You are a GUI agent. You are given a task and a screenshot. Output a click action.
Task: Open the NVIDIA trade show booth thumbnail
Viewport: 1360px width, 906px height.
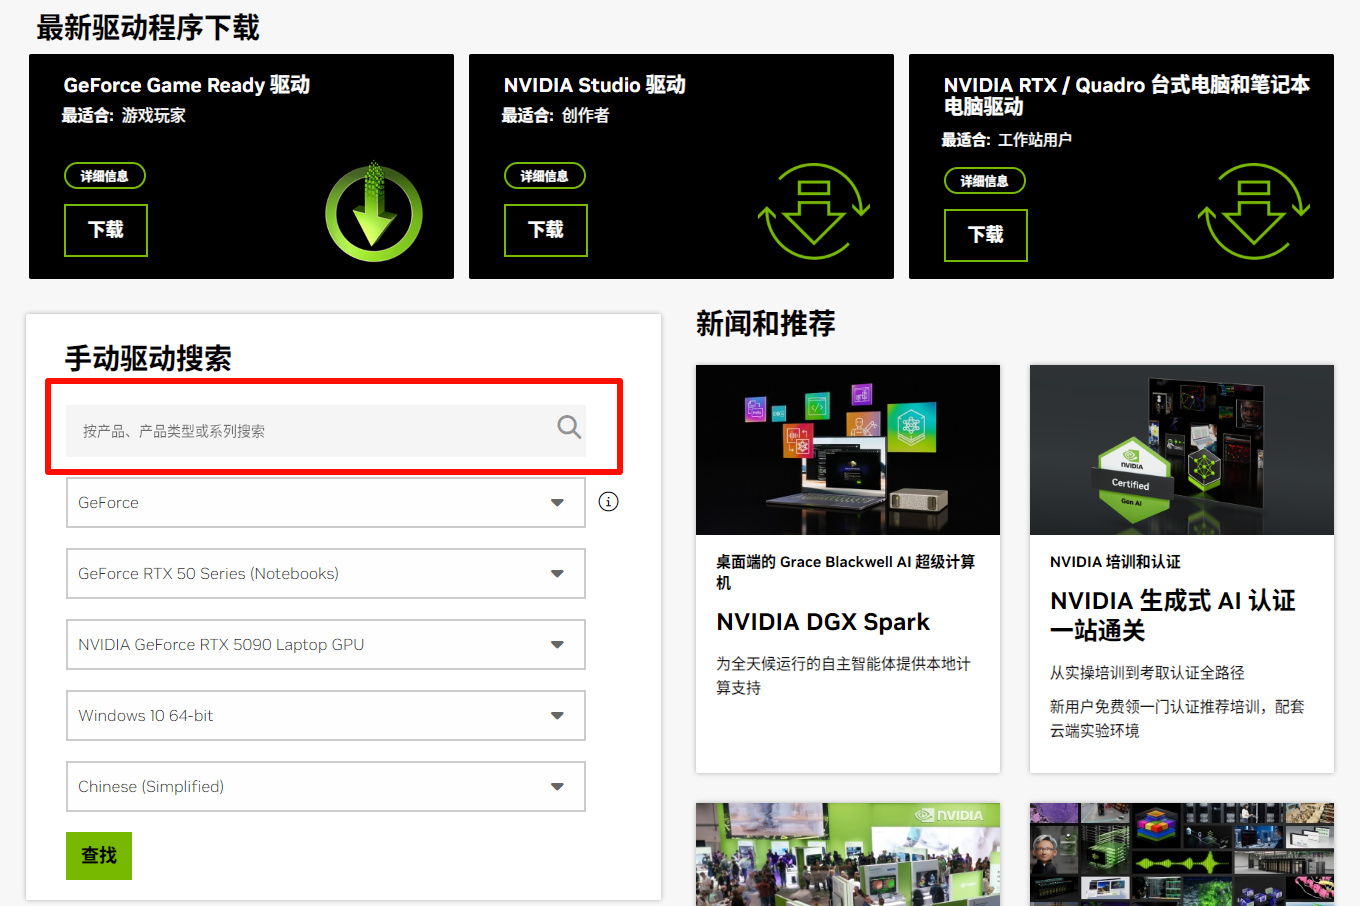pos(848,854)
